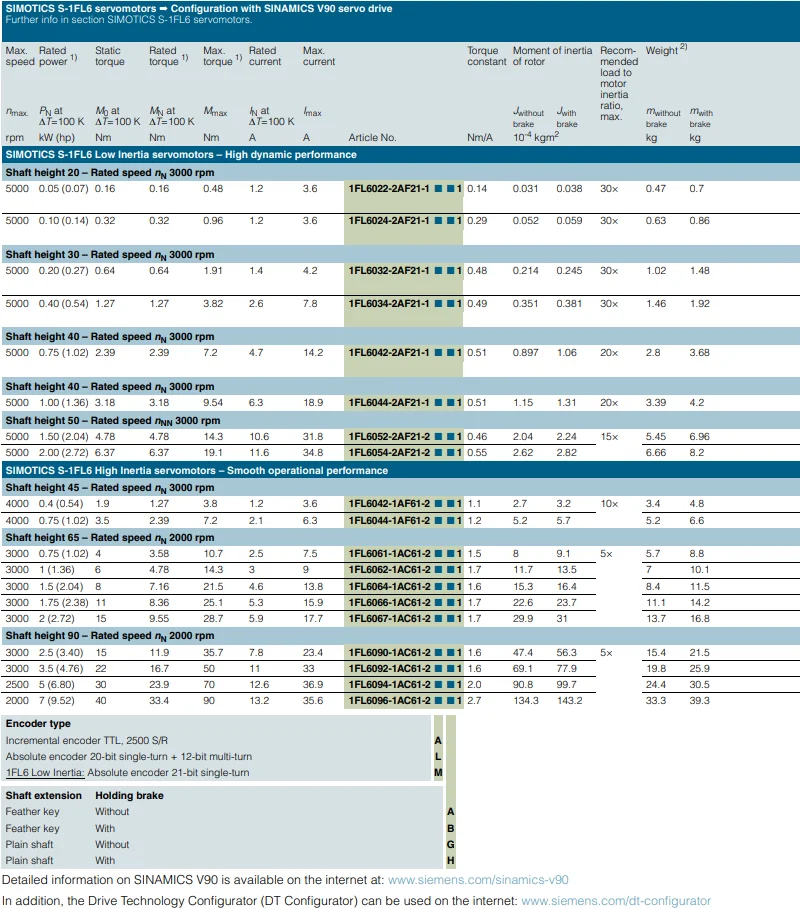The image size is (800, 909).
Task: Click article number 1FL6034-2AF21-1
Action: point(389,303)
